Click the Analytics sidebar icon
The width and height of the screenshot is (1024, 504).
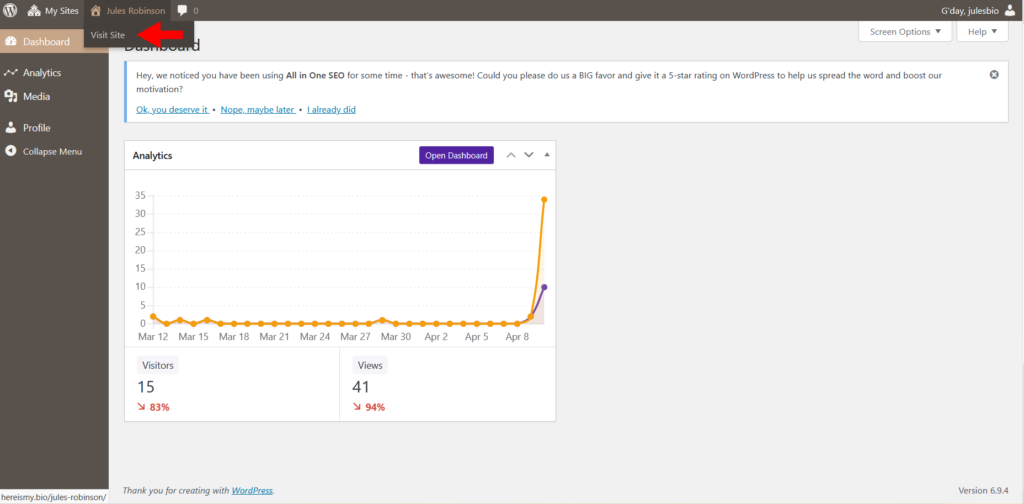(x=11, y=73)
